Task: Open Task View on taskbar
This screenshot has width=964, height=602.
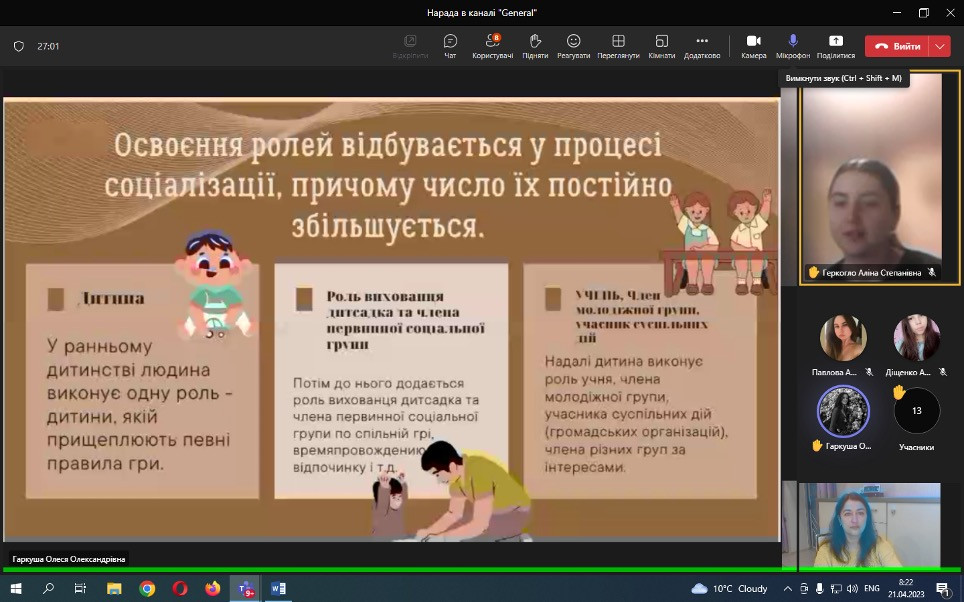Action: (81, 588)
